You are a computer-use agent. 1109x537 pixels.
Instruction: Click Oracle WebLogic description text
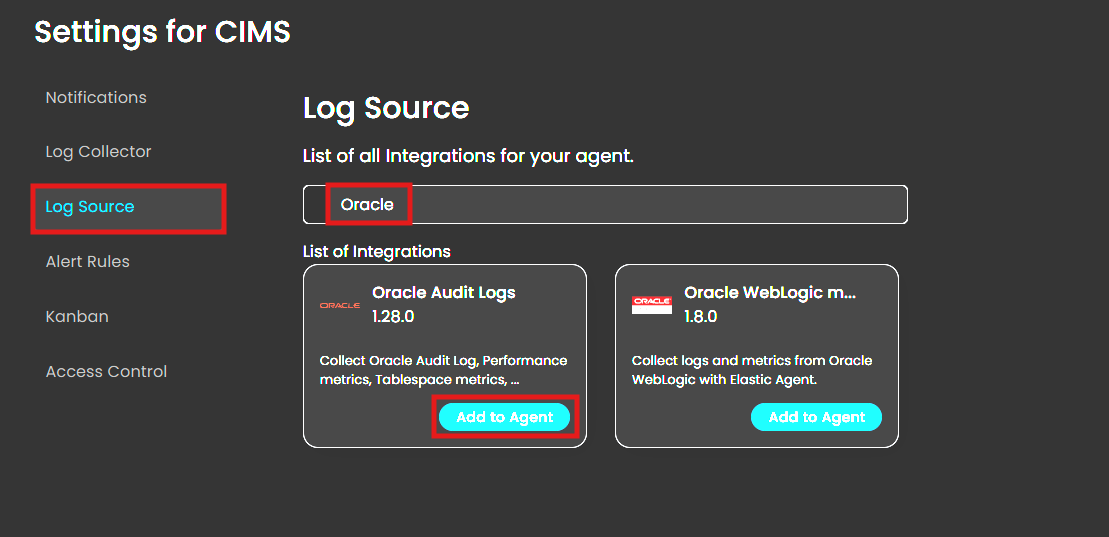(x=752, y=370)
